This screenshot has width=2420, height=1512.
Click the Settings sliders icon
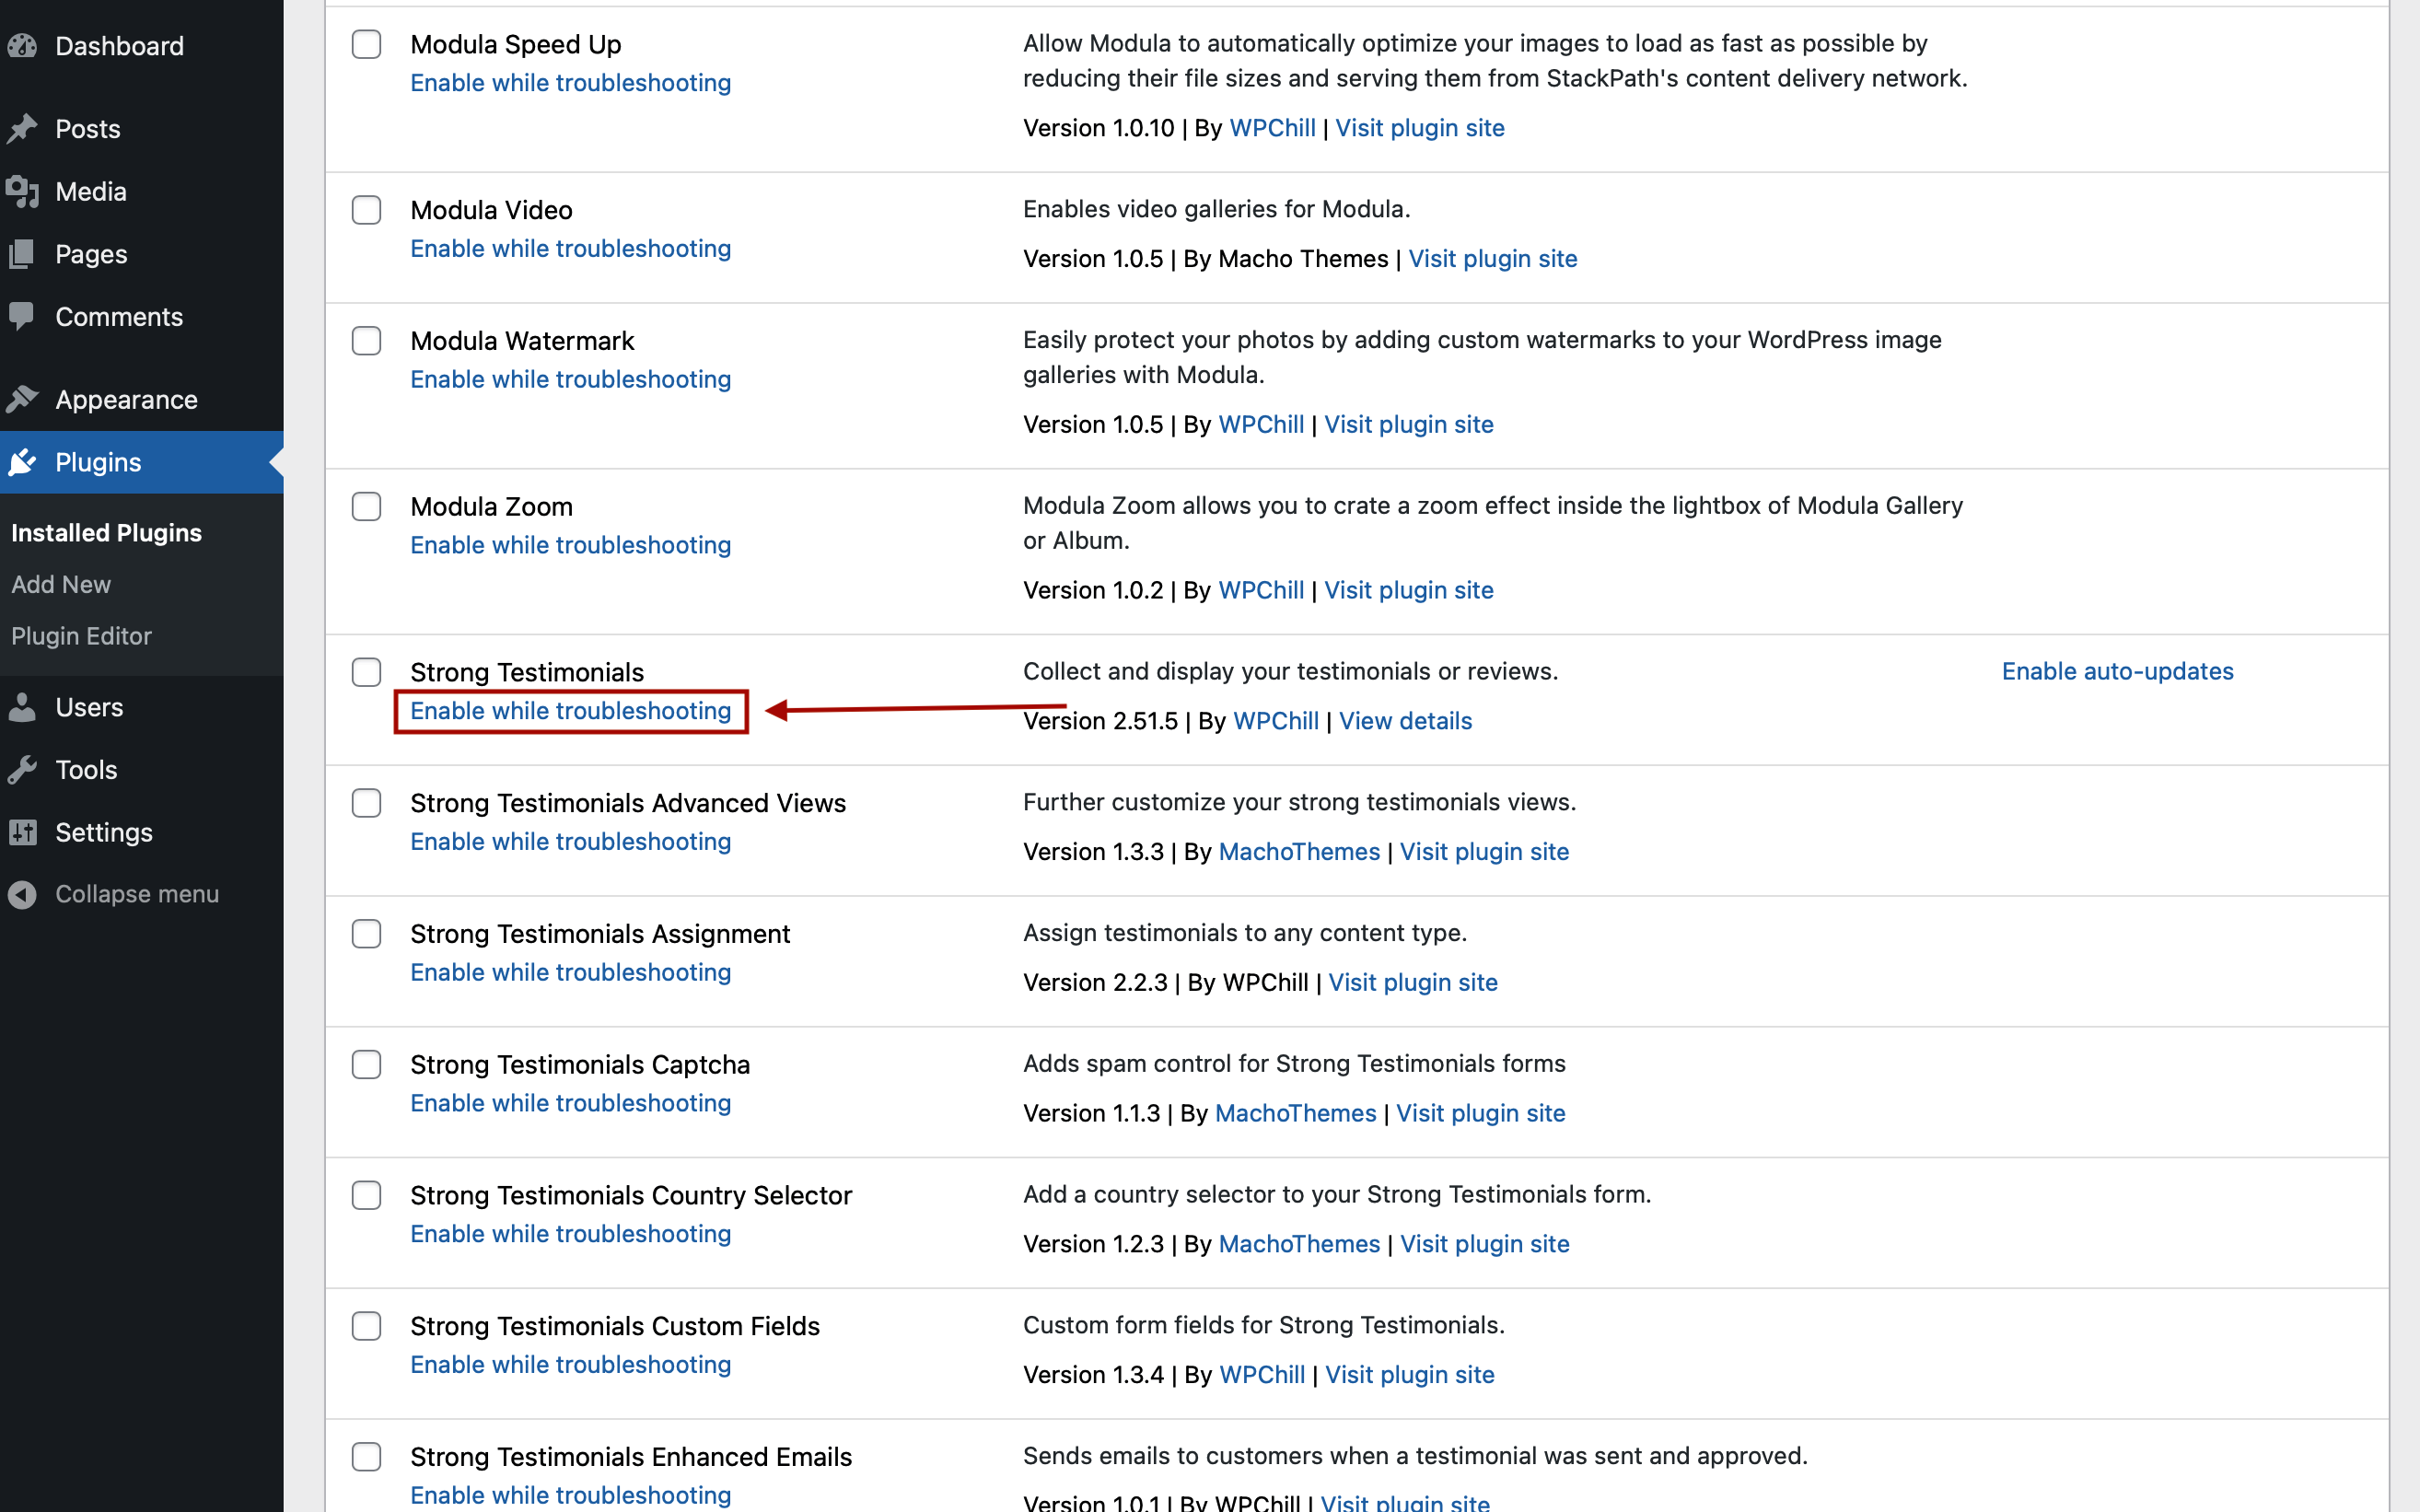(22, 832)
